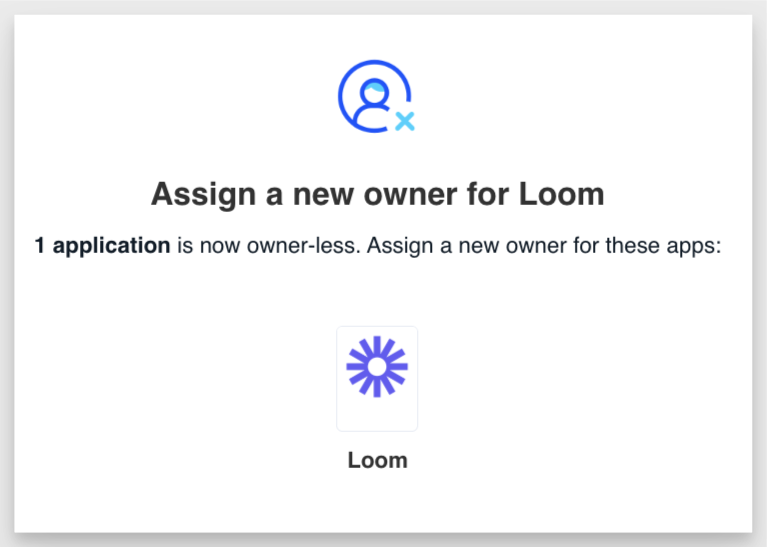The image size is (767, 547).
Task: Click the light blue hair detail on avatar
Action: pos(376,88)
